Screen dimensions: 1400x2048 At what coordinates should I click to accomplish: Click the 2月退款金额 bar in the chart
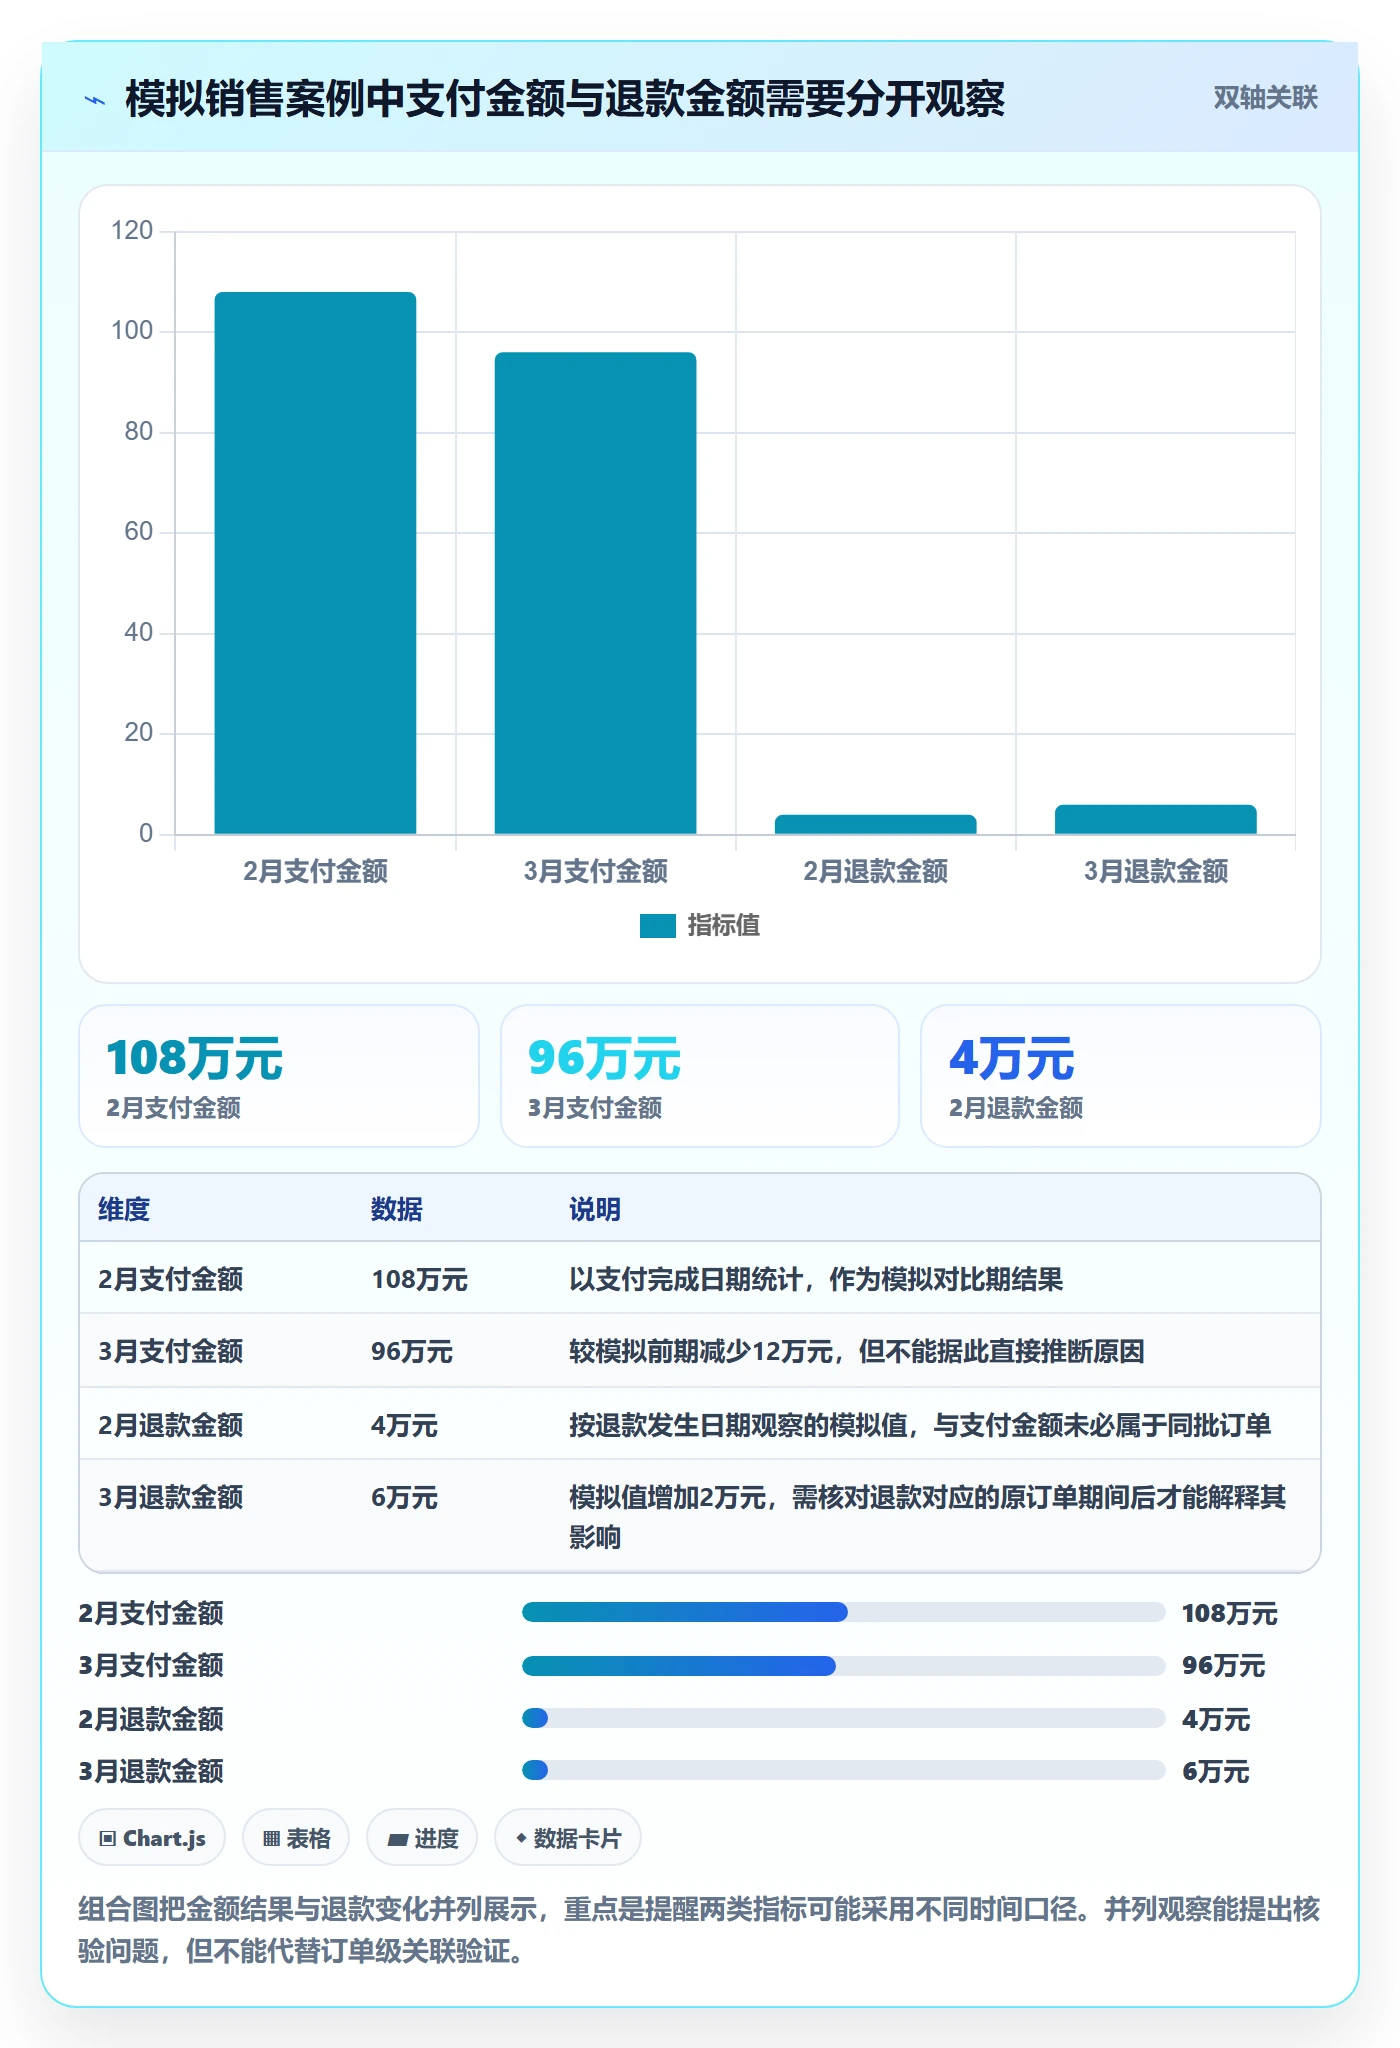pyautogui.click(x=875, y=824)
